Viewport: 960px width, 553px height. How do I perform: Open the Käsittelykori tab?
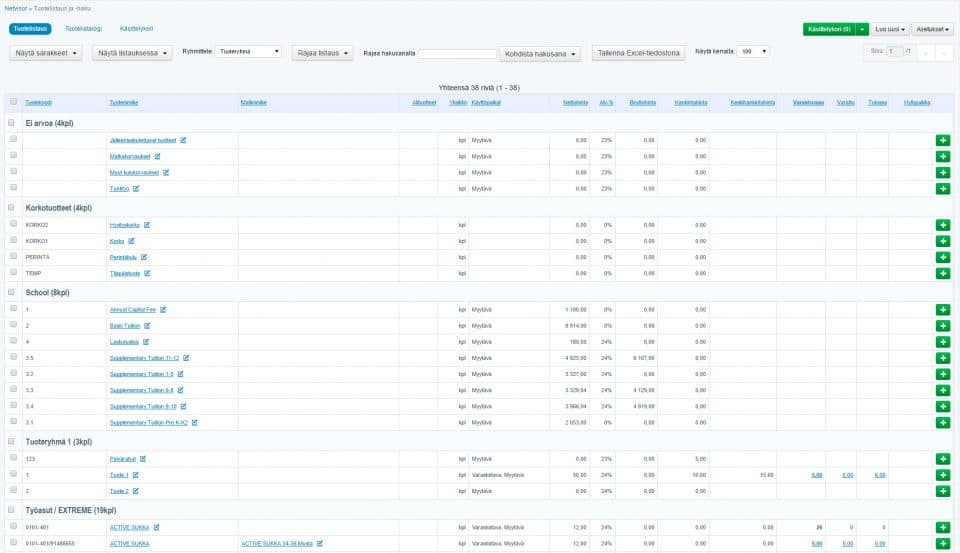[x=136, y=29]
